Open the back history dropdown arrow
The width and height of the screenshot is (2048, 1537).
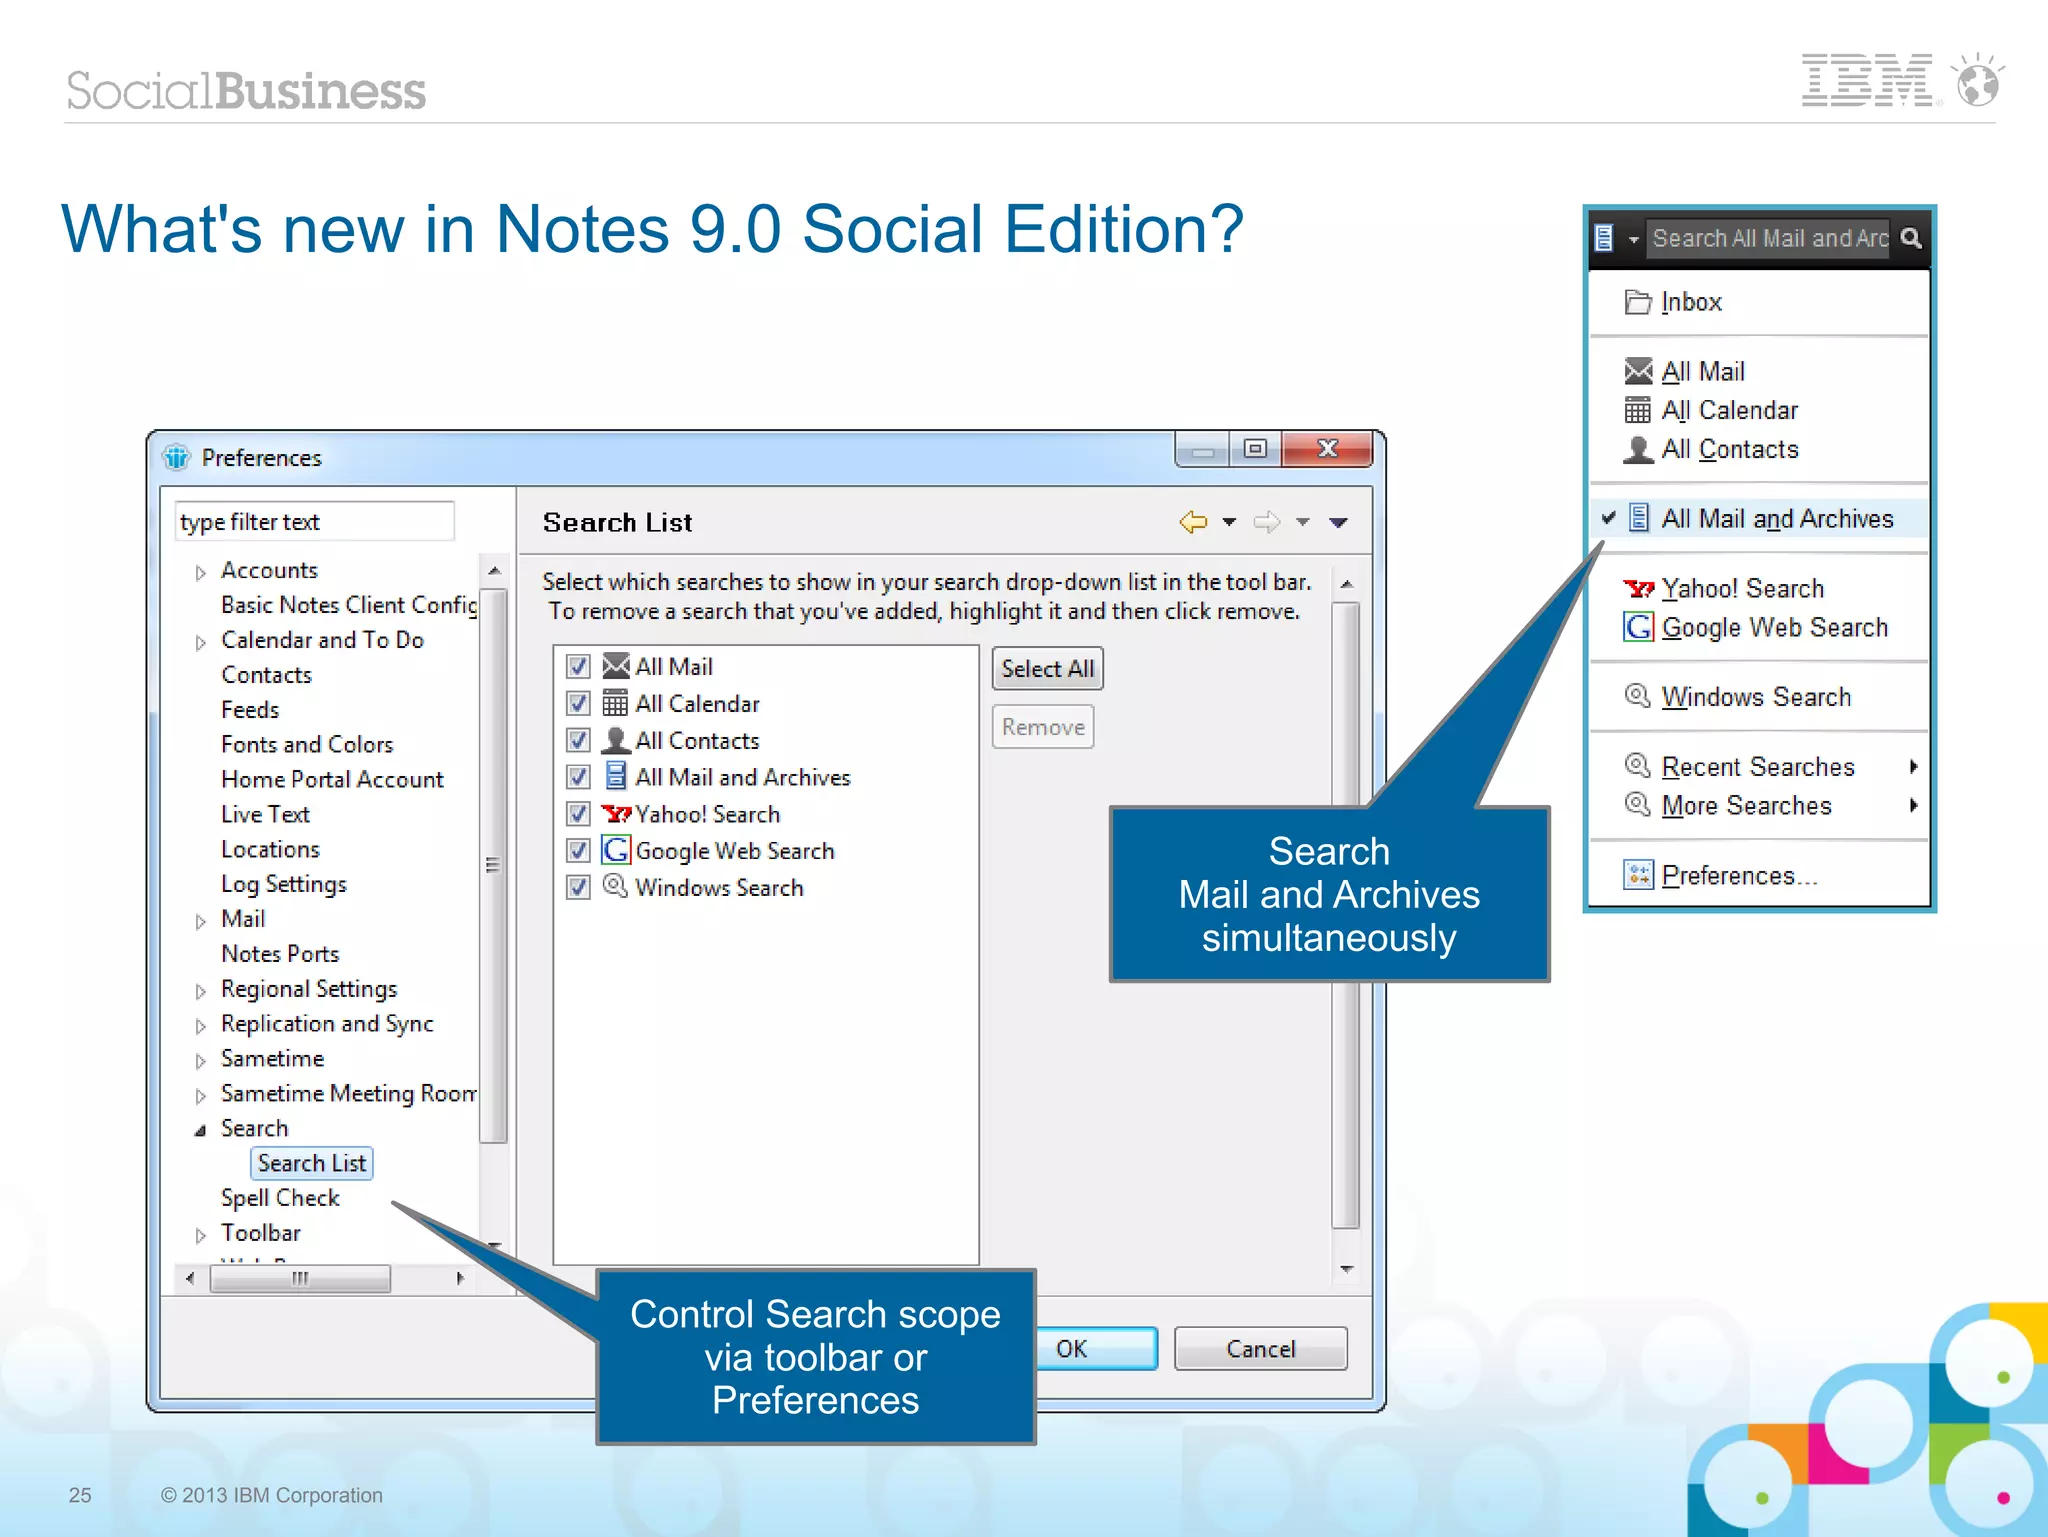[1229, 522]
